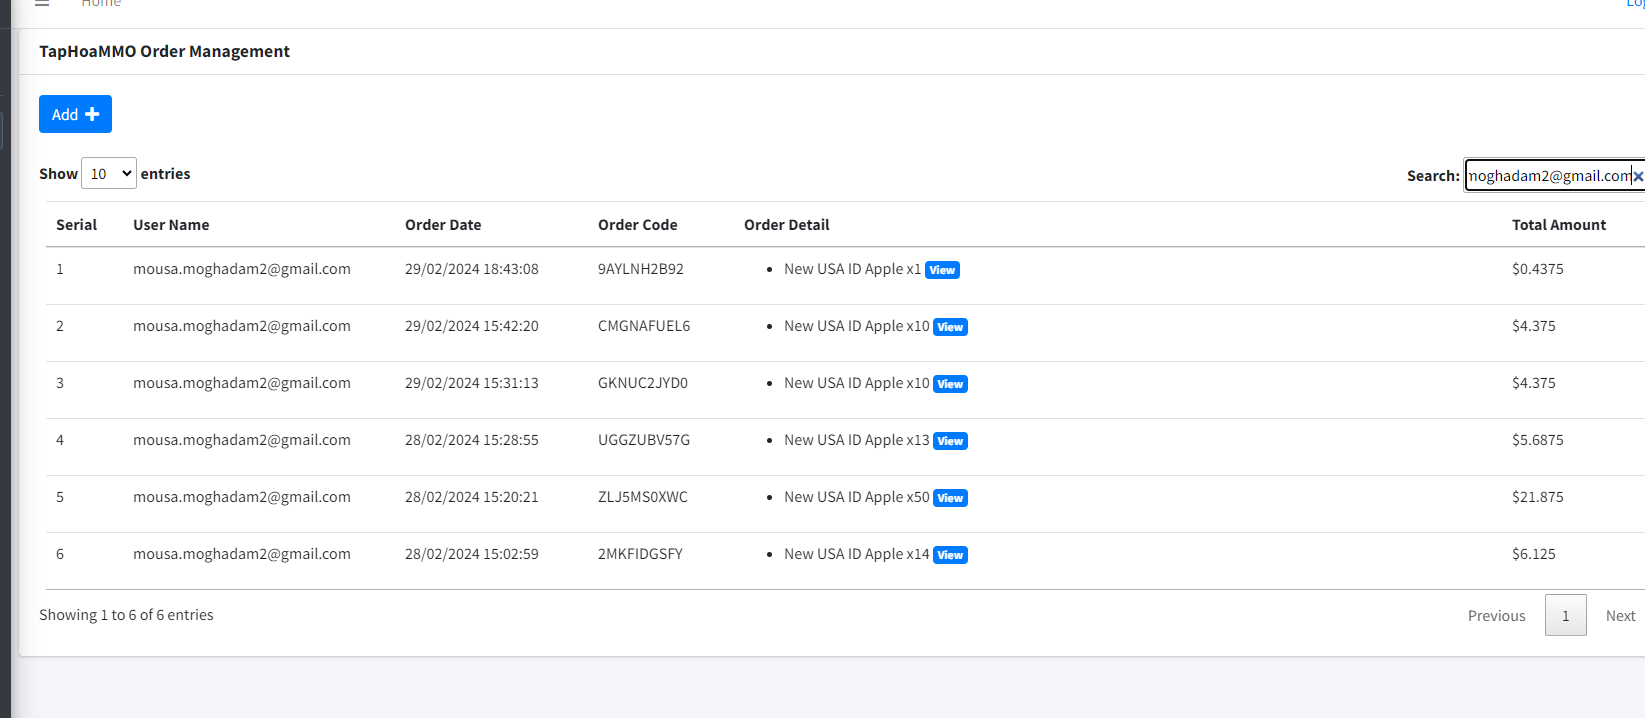View details of order 9AYLNH2B92
Viewport: 1645px width, 718px height.
(x=942, y=270)
